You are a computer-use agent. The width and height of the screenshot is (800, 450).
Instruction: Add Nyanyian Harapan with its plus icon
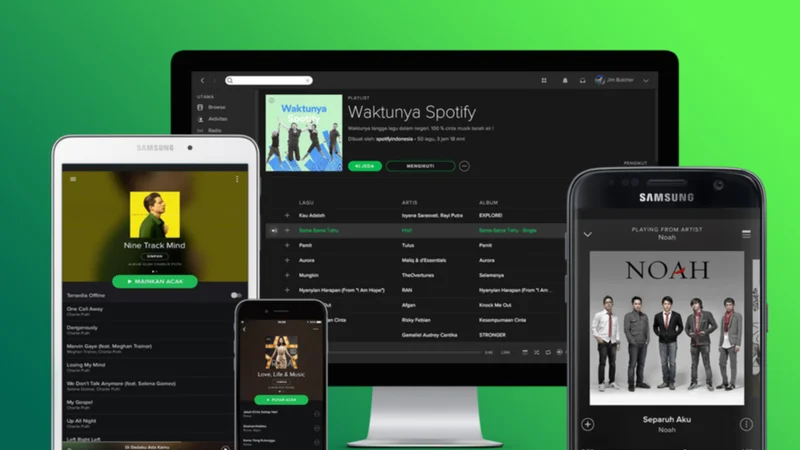[287, 290]
